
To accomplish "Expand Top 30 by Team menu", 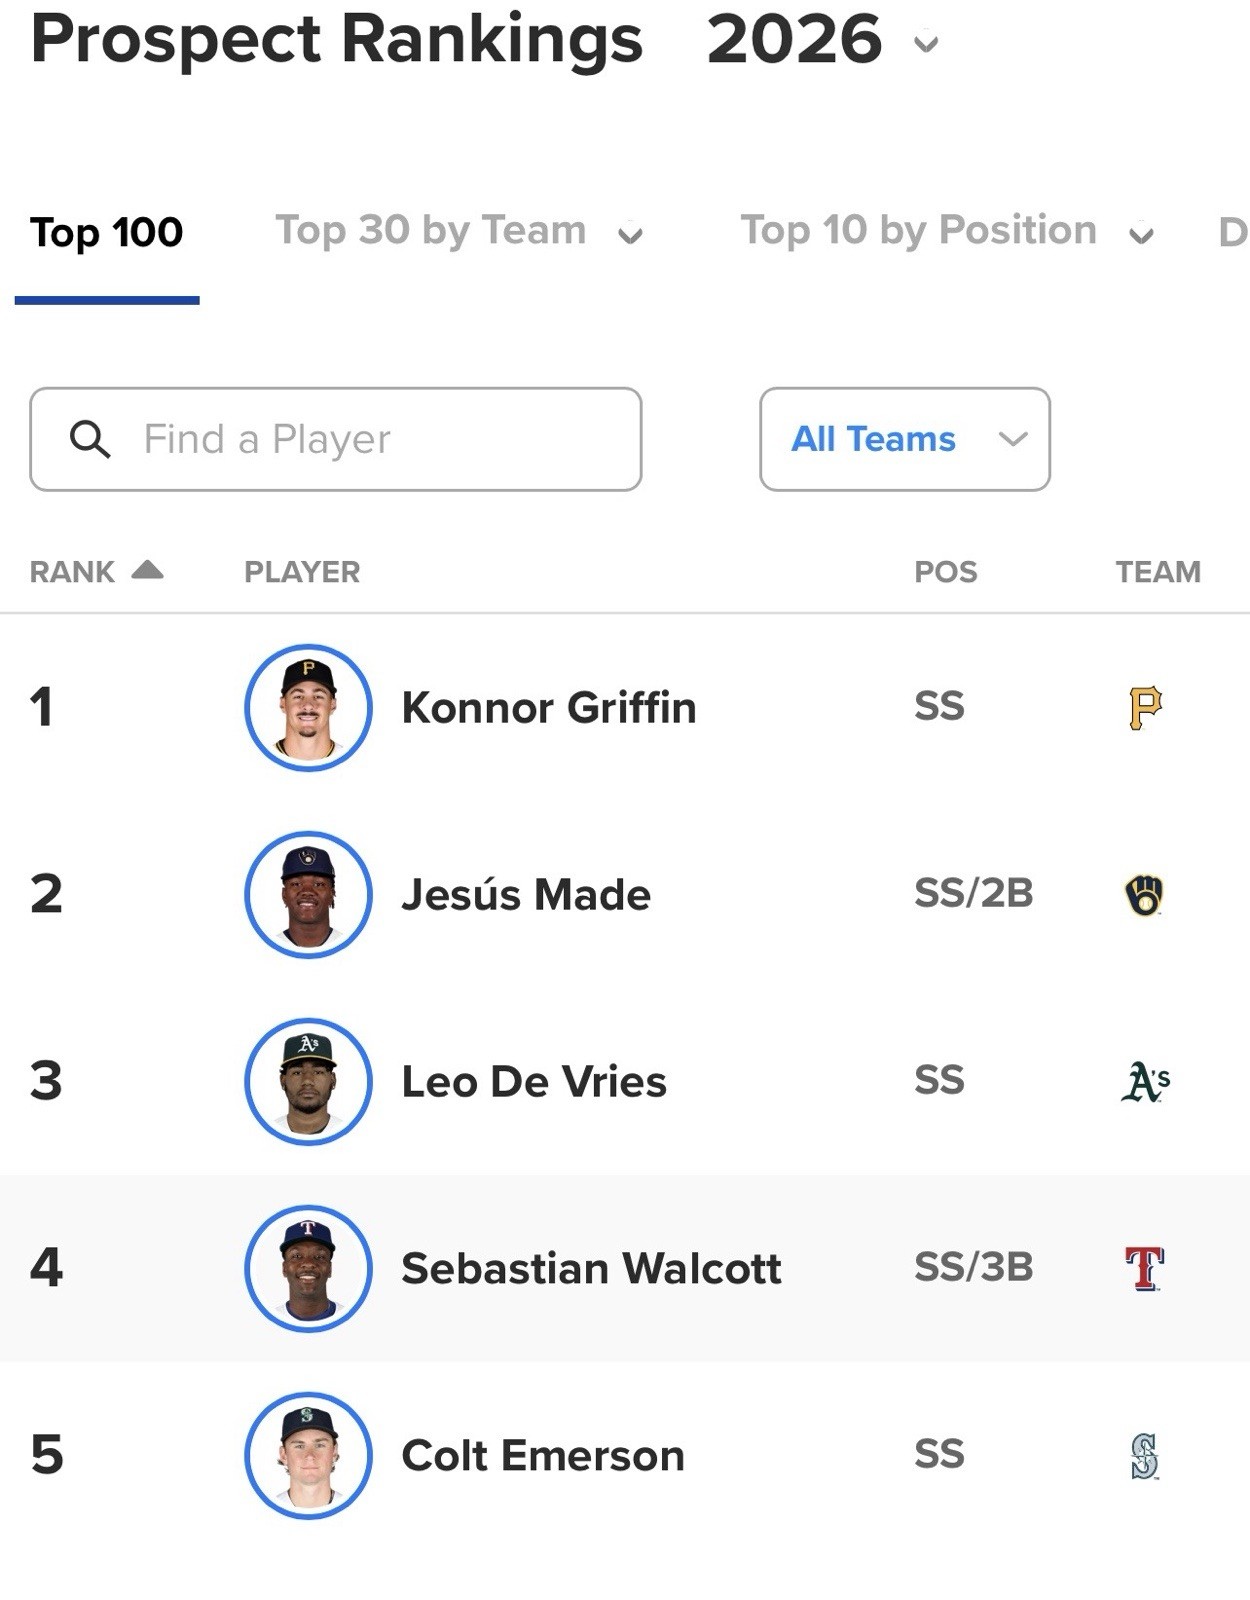I will click(459, 231).
